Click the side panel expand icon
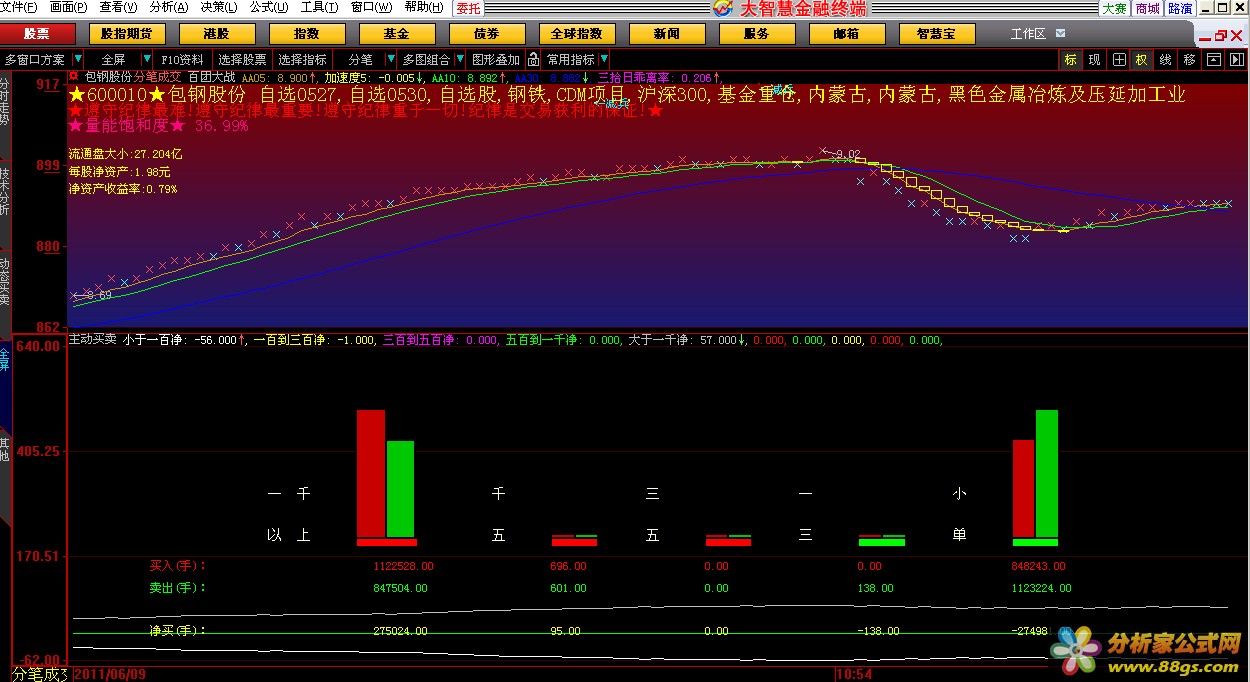Viewport: 1250px width, 682px height. [x=1237, y=60]
